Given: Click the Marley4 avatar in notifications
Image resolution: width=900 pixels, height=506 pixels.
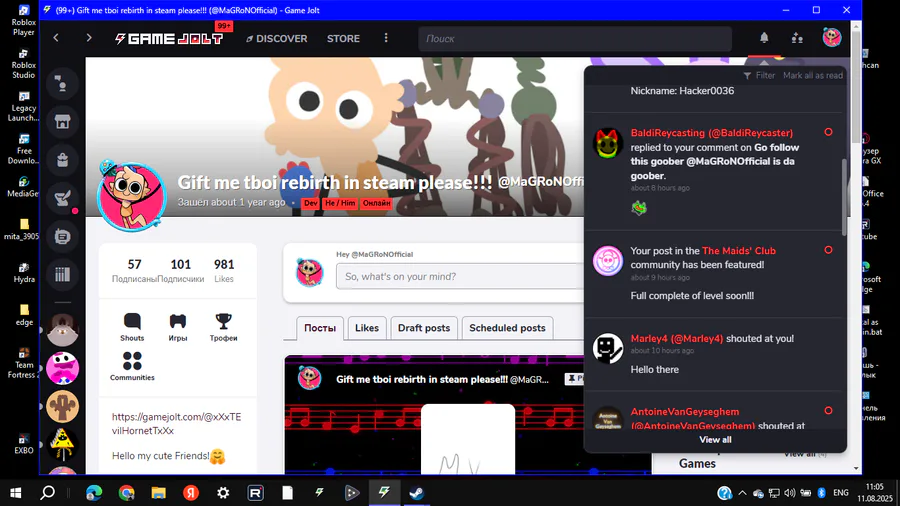Looking at the screenshot, I should click(x=608, y=348).
